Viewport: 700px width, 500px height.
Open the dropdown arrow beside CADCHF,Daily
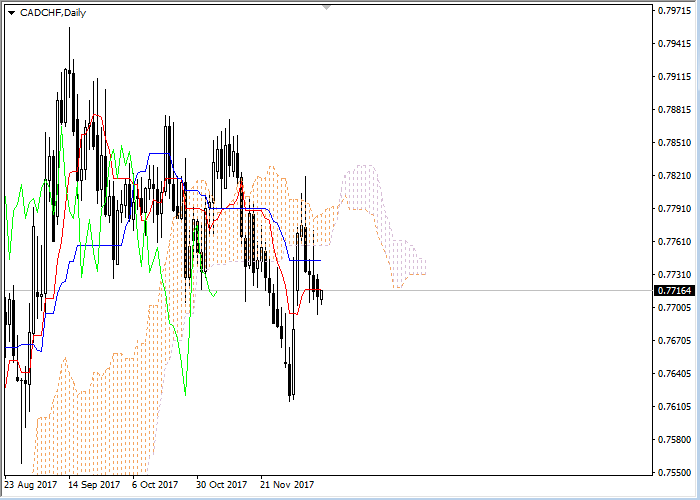click(x=11, y=13)
